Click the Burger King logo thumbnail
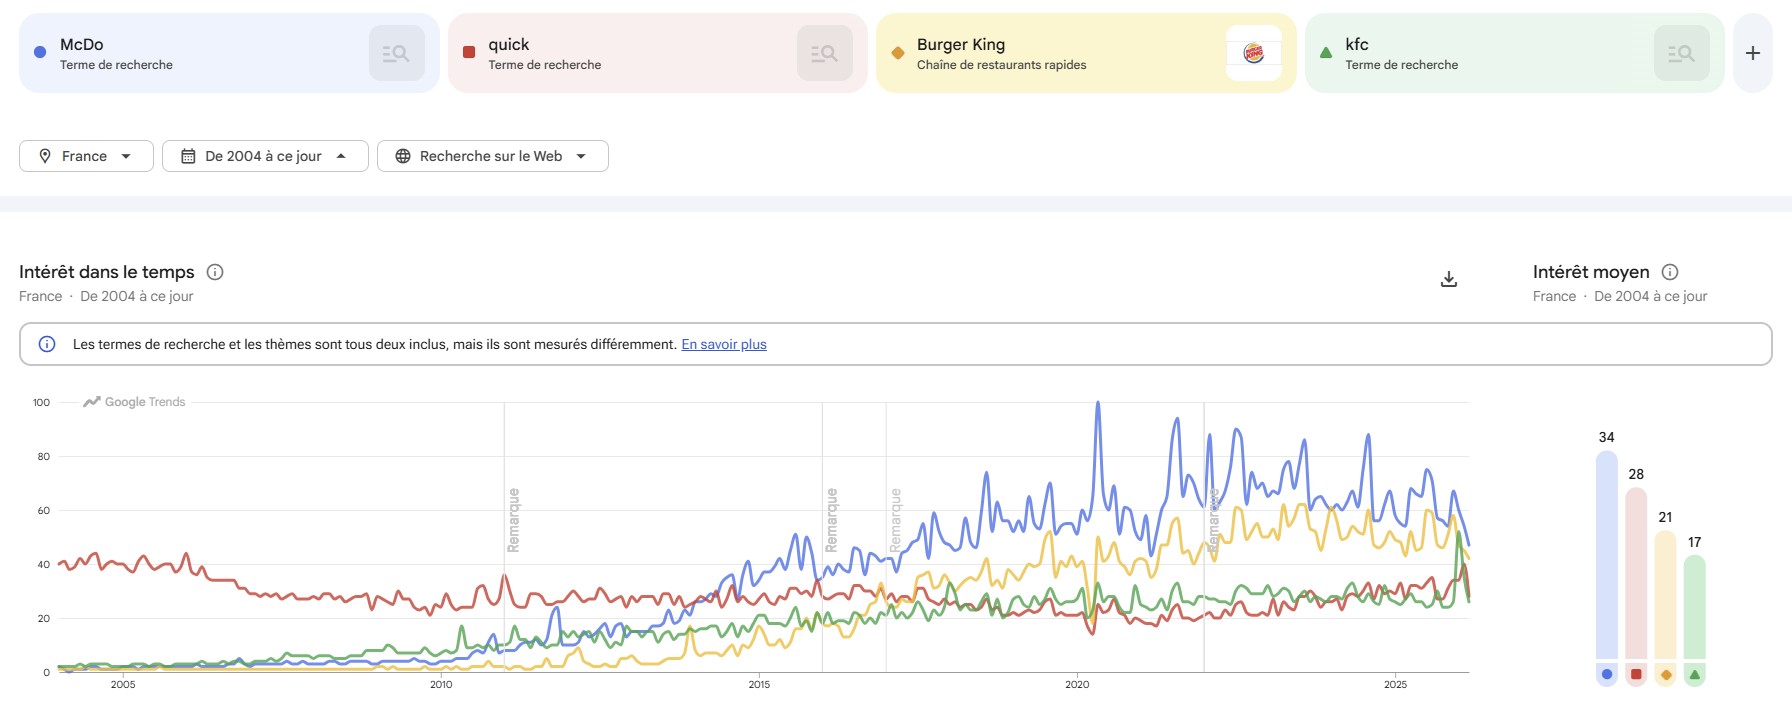This screenshot has height=715, width=1792. coord(1253,53)
